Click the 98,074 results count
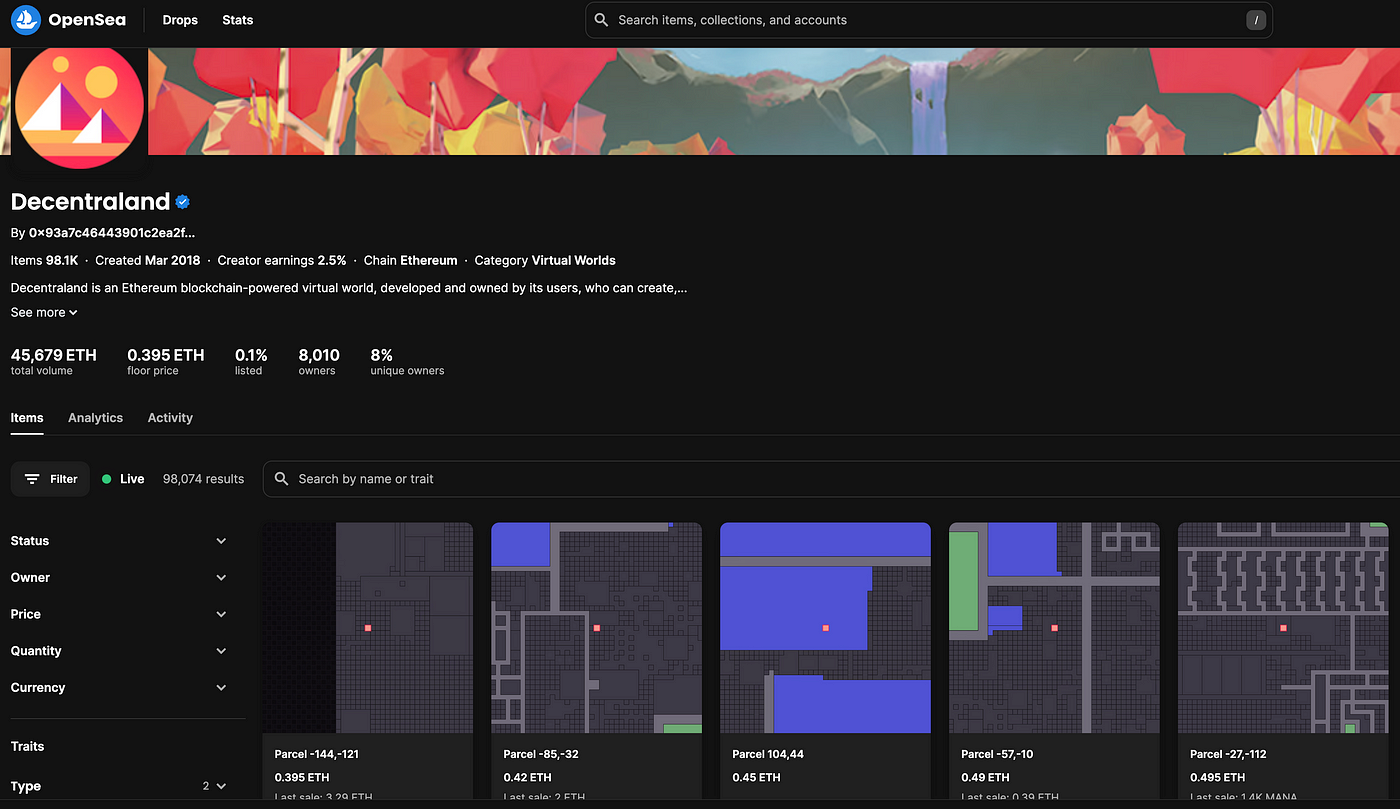The height and width of the screenshot is (809, 1400). [x=203, y=479]
